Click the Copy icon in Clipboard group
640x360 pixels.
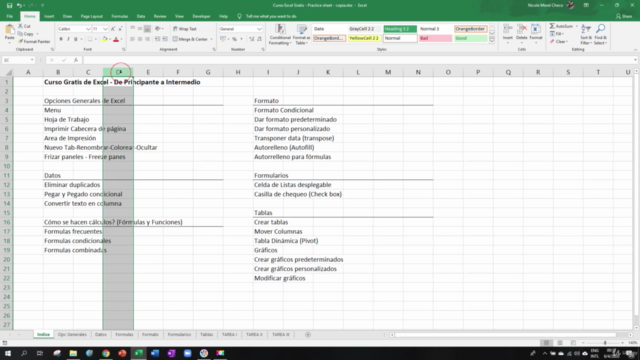[20, 34]
